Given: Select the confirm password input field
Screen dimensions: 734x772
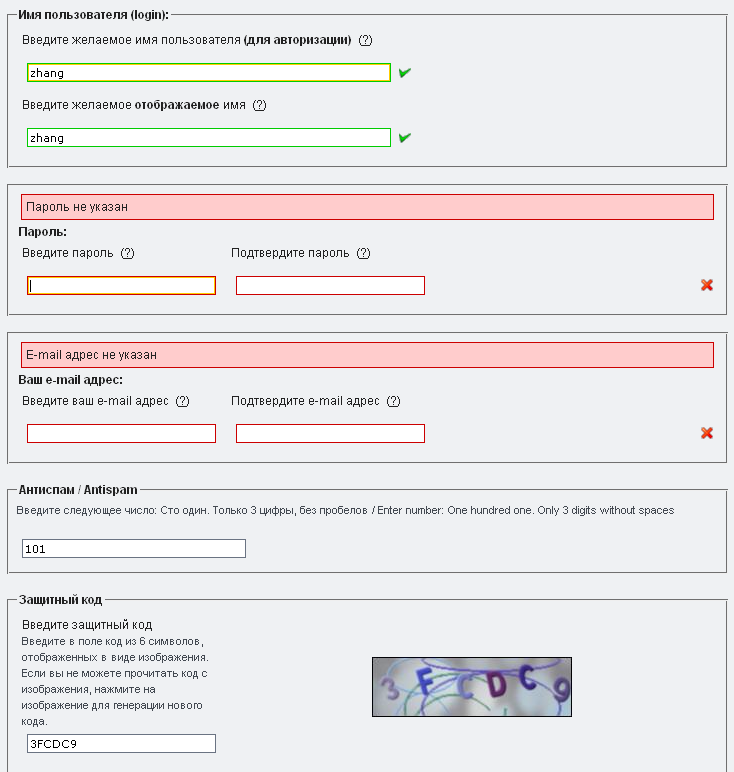Looking at the screenshot, I should click(330, 286).
